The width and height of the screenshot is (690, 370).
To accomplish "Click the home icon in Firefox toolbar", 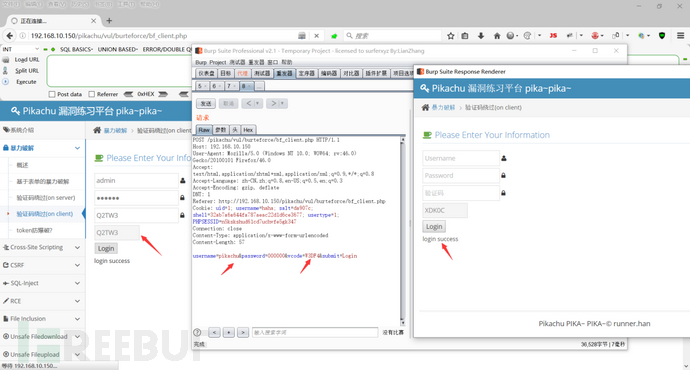I will click(x=497, y=36).
